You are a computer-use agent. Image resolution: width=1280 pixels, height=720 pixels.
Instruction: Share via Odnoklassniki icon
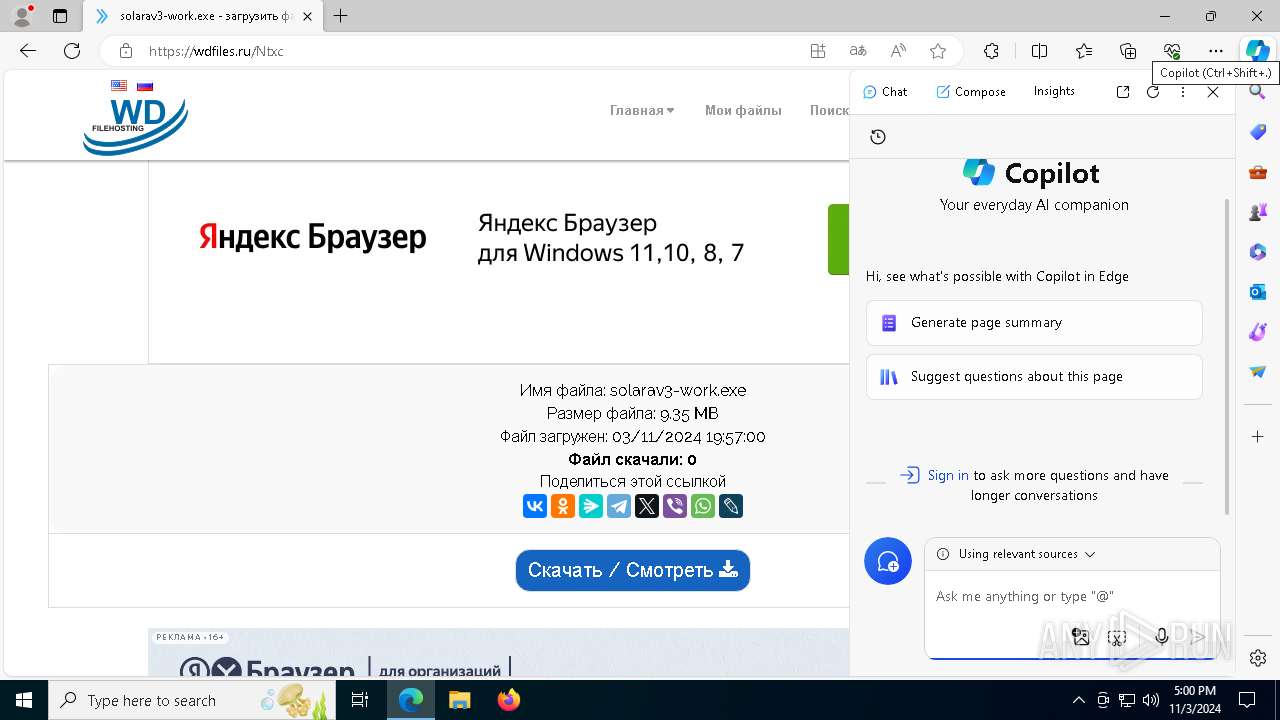click(x=563, y=506)
